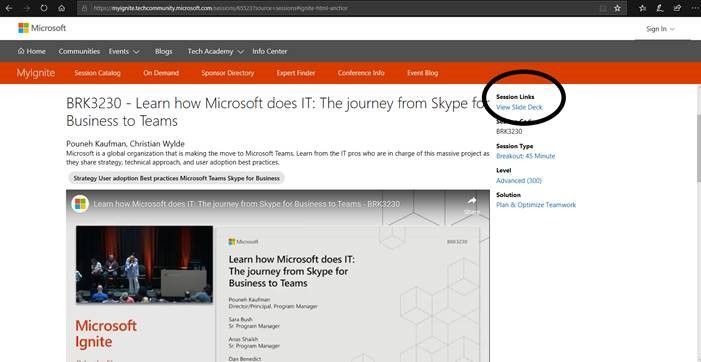Select the On Demand menu item

coord(161,73)
